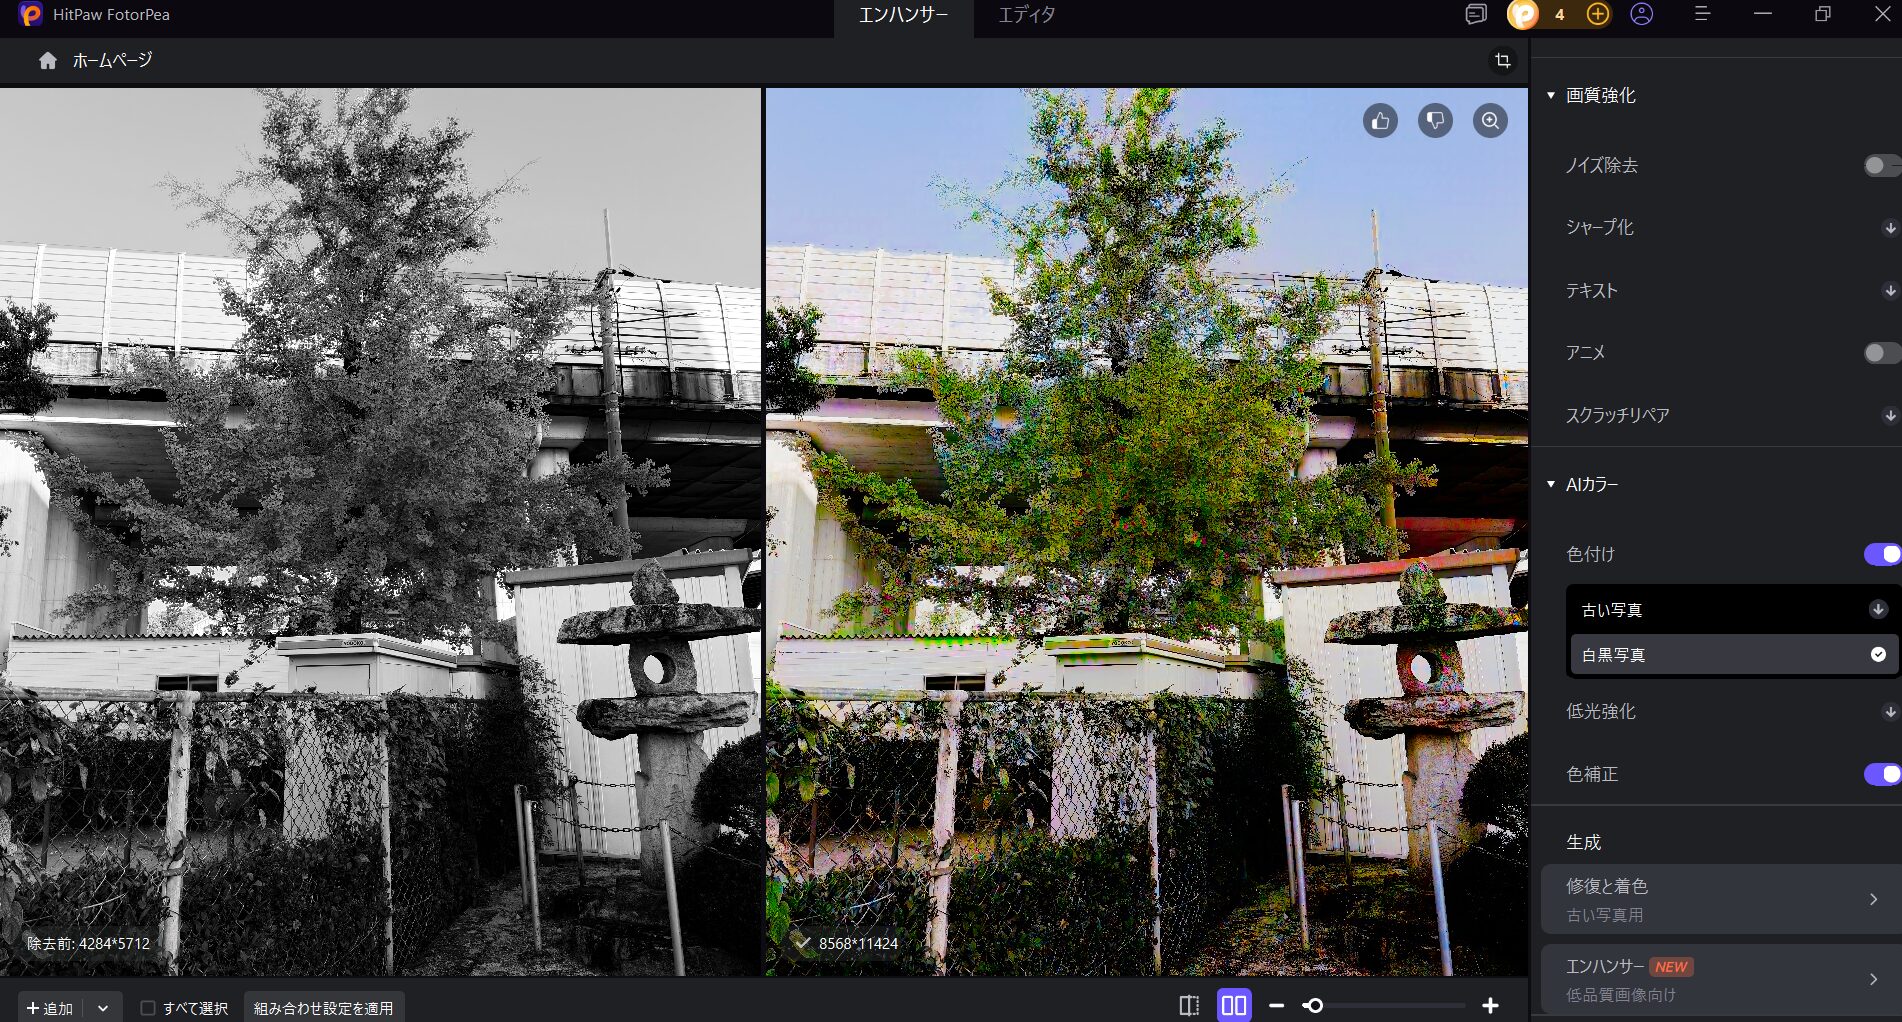Disable the 色付け toggle
Screen dimensions: 1902x1022
click(1881, 554)
